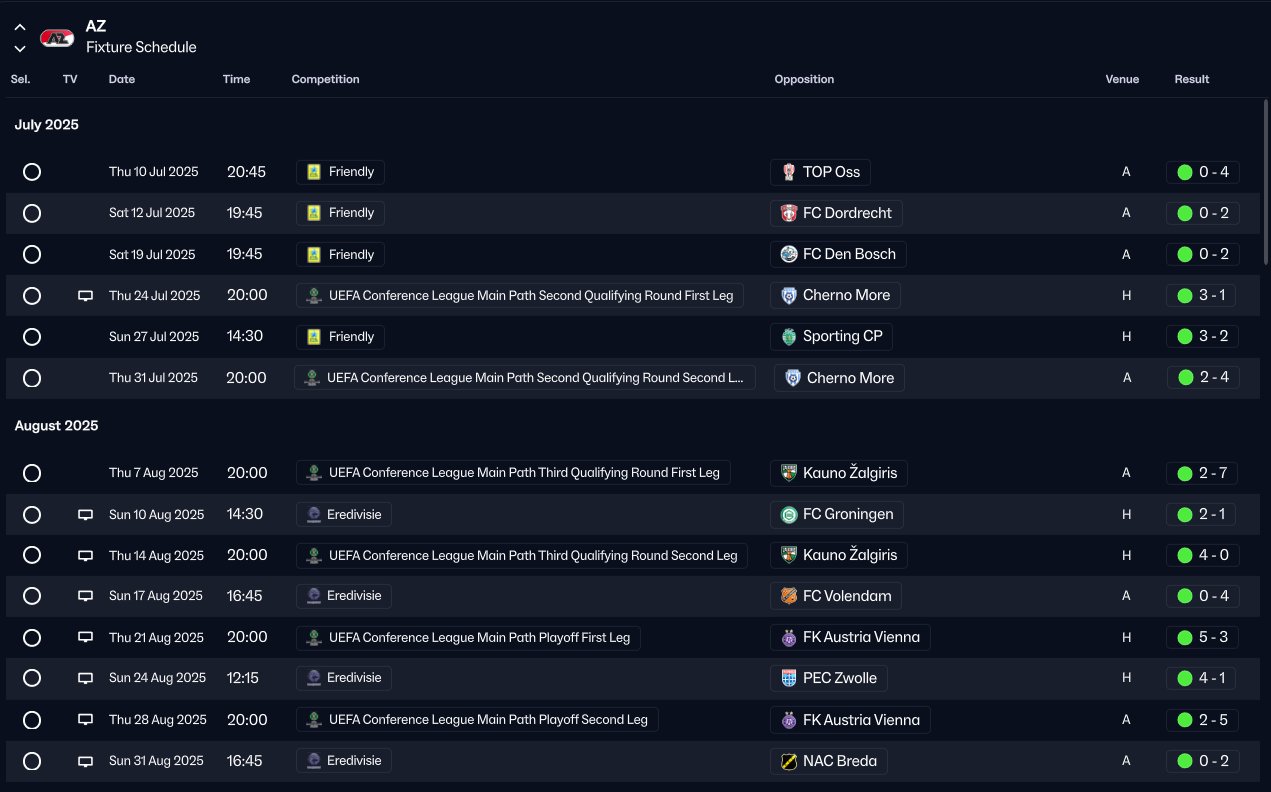
Task: Sort by Competition column header
Action: click(325, 79)
